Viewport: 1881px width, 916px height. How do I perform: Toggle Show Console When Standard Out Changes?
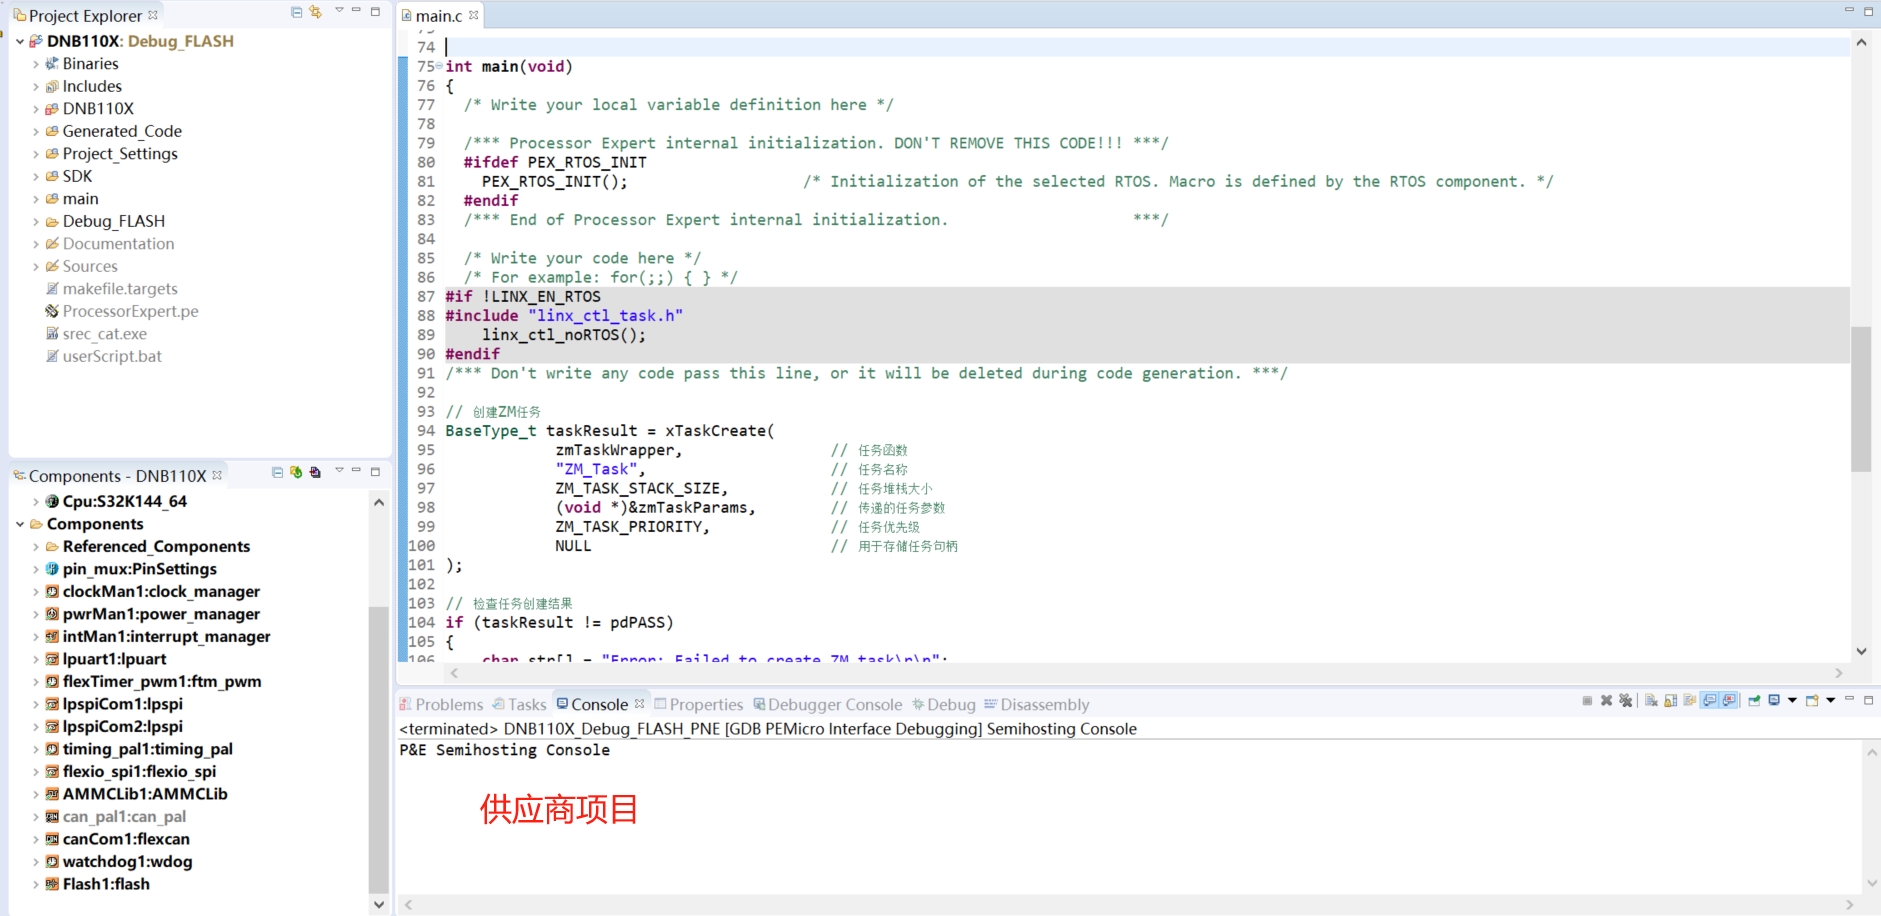tap(1709, 701)
